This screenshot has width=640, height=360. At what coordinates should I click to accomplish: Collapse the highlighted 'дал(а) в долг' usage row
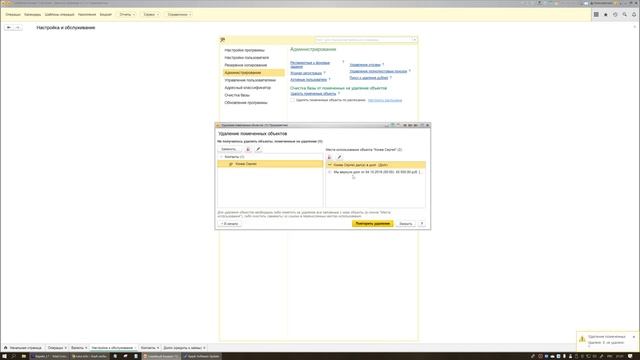click(330, 164)
